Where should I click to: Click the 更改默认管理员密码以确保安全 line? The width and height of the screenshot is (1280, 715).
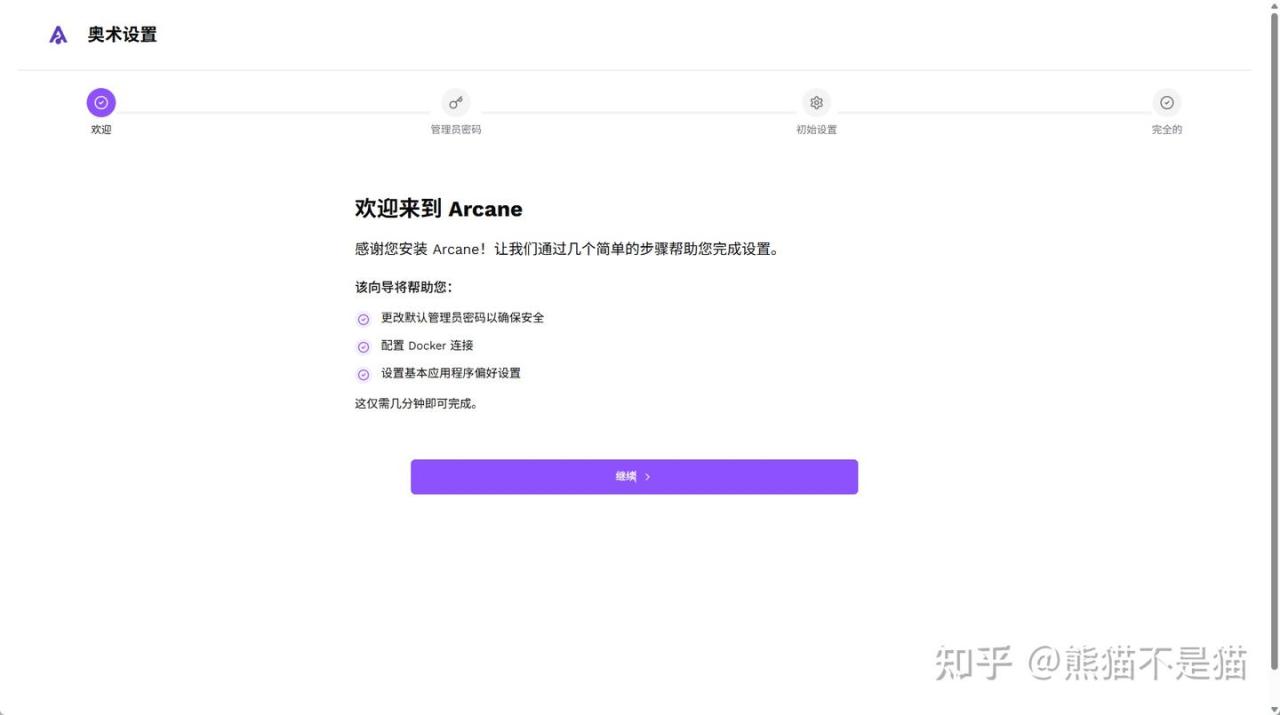[x=463, y=318]
